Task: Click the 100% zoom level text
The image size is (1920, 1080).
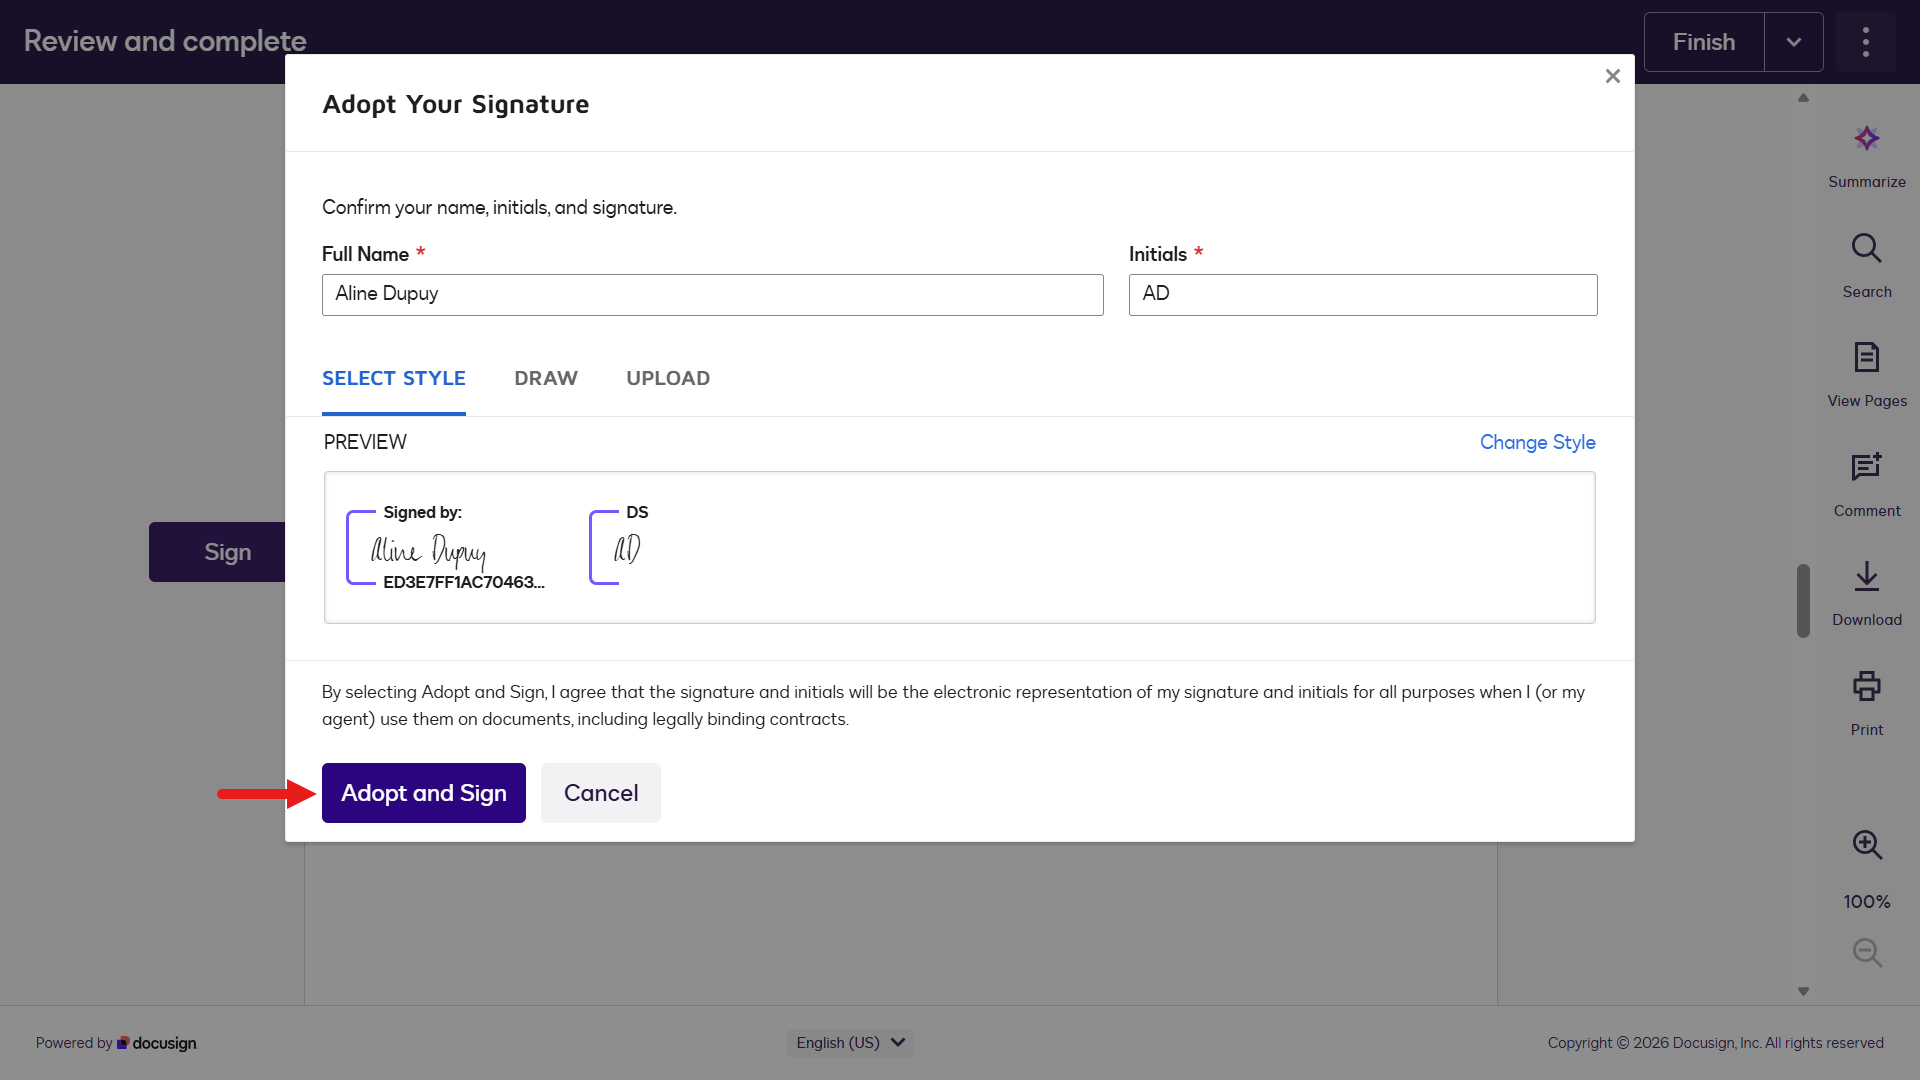Action: (1866, 902)
